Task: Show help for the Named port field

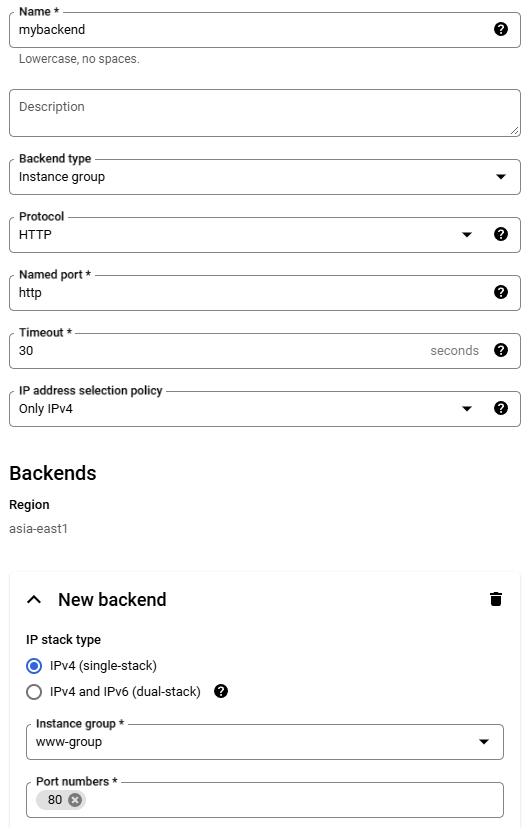Action: coord(500,292)
